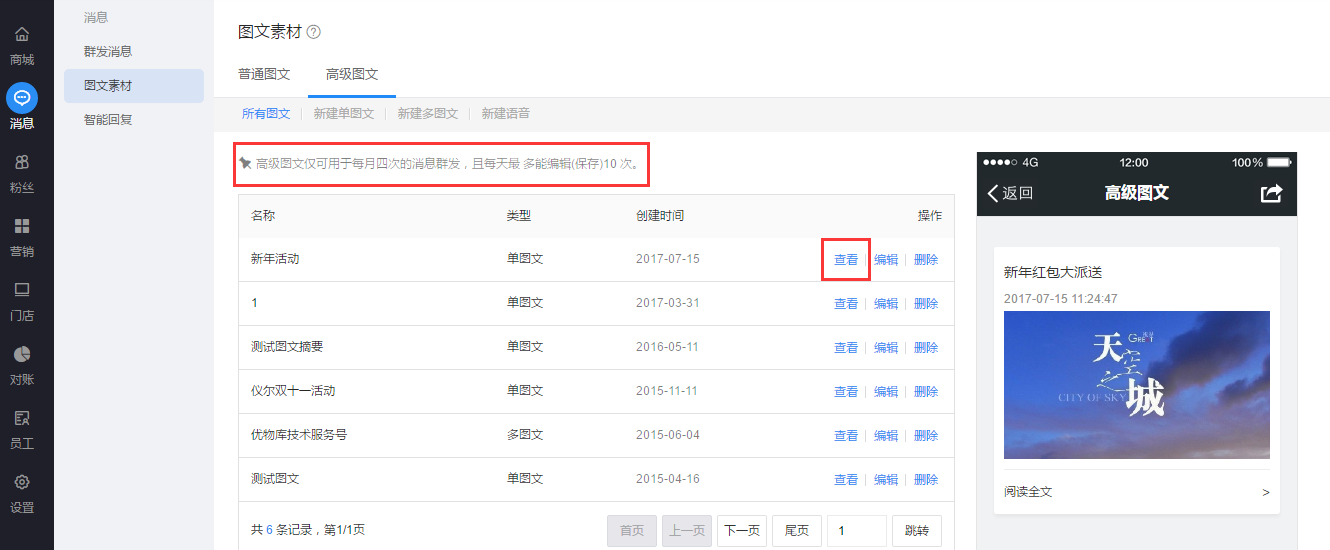Click 查看 for 新年活动 row
1330x550 pixels.
click(x=846, y=260)
